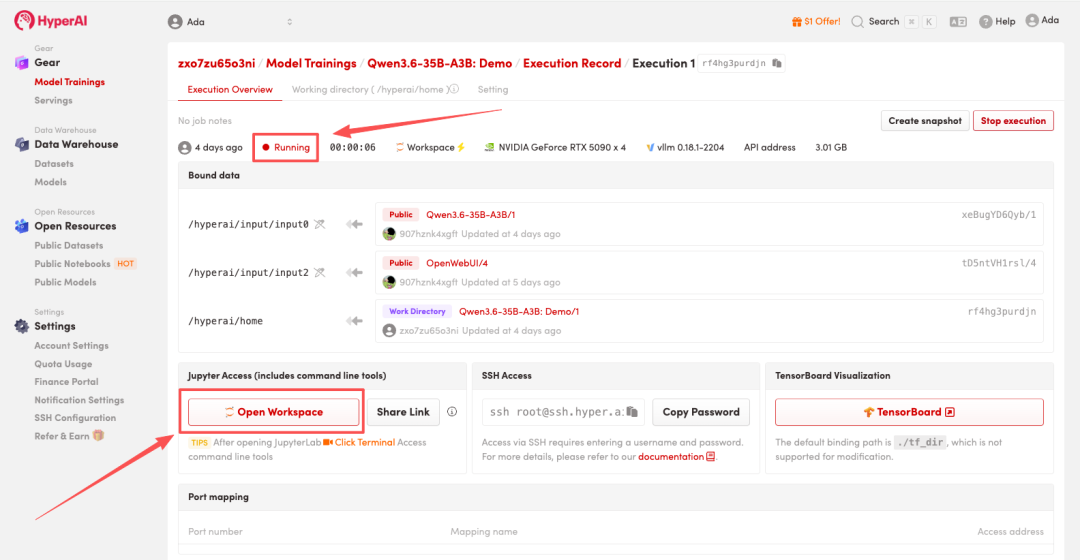This screenshot has width=1080, height=560.
Task: Follow the documentation link under SSH Access
Action: [x=671, y=456]
